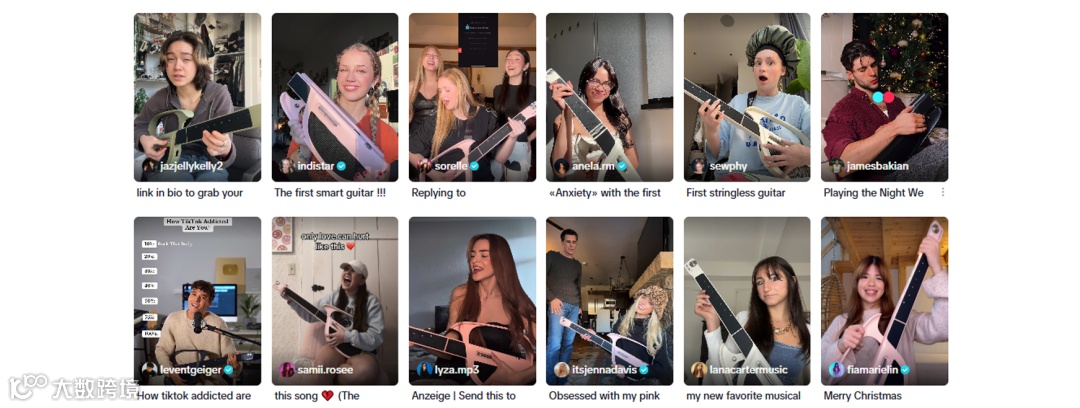
Task: Click the jamesbakian avatar icon
Action: [x=837, y=166]
